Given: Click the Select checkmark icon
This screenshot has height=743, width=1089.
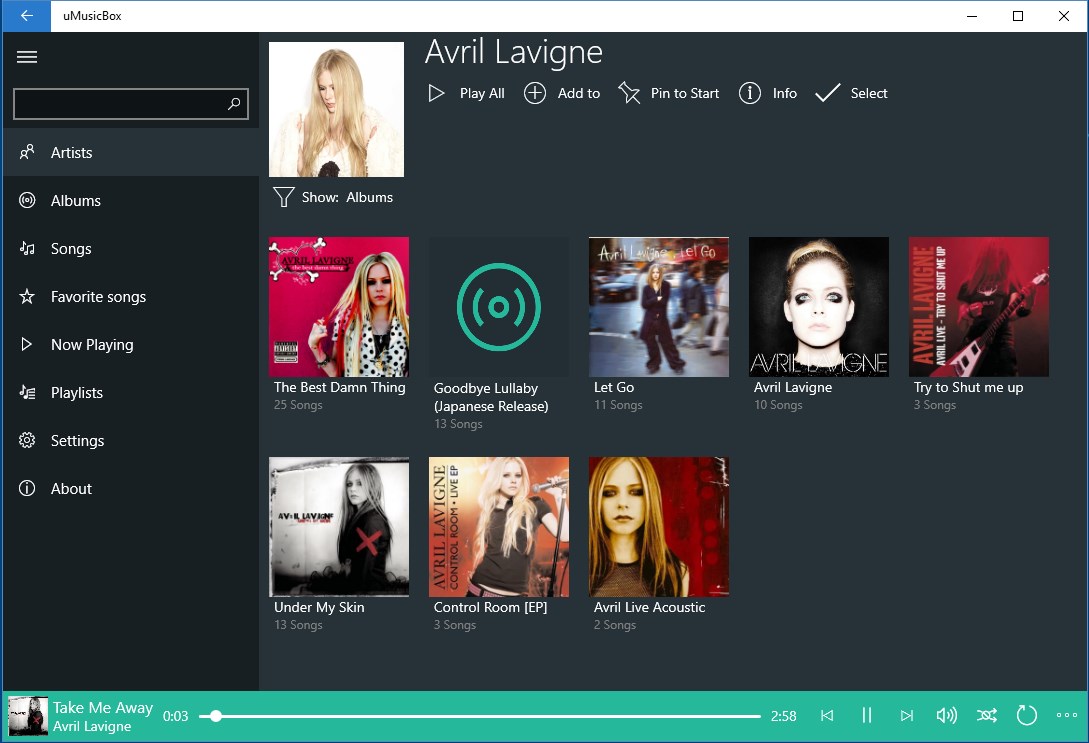Looking at the screenshot, I should point(827,93).
